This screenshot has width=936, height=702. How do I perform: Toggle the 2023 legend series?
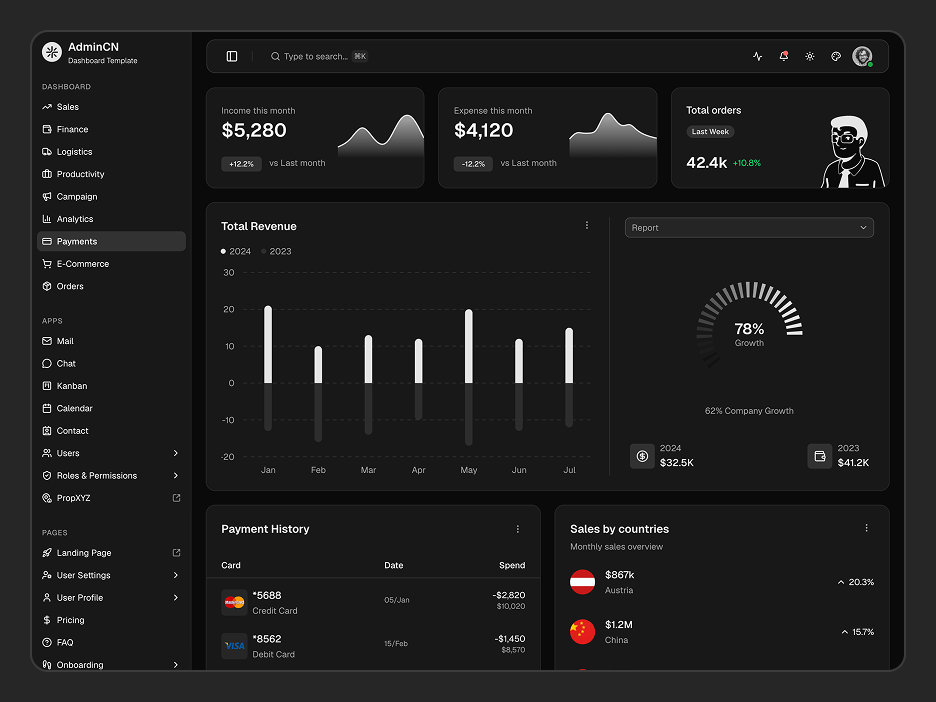click(x=276, y=251)
